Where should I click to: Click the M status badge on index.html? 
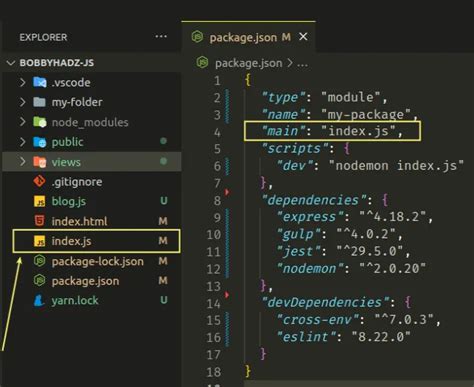(163, 221)
